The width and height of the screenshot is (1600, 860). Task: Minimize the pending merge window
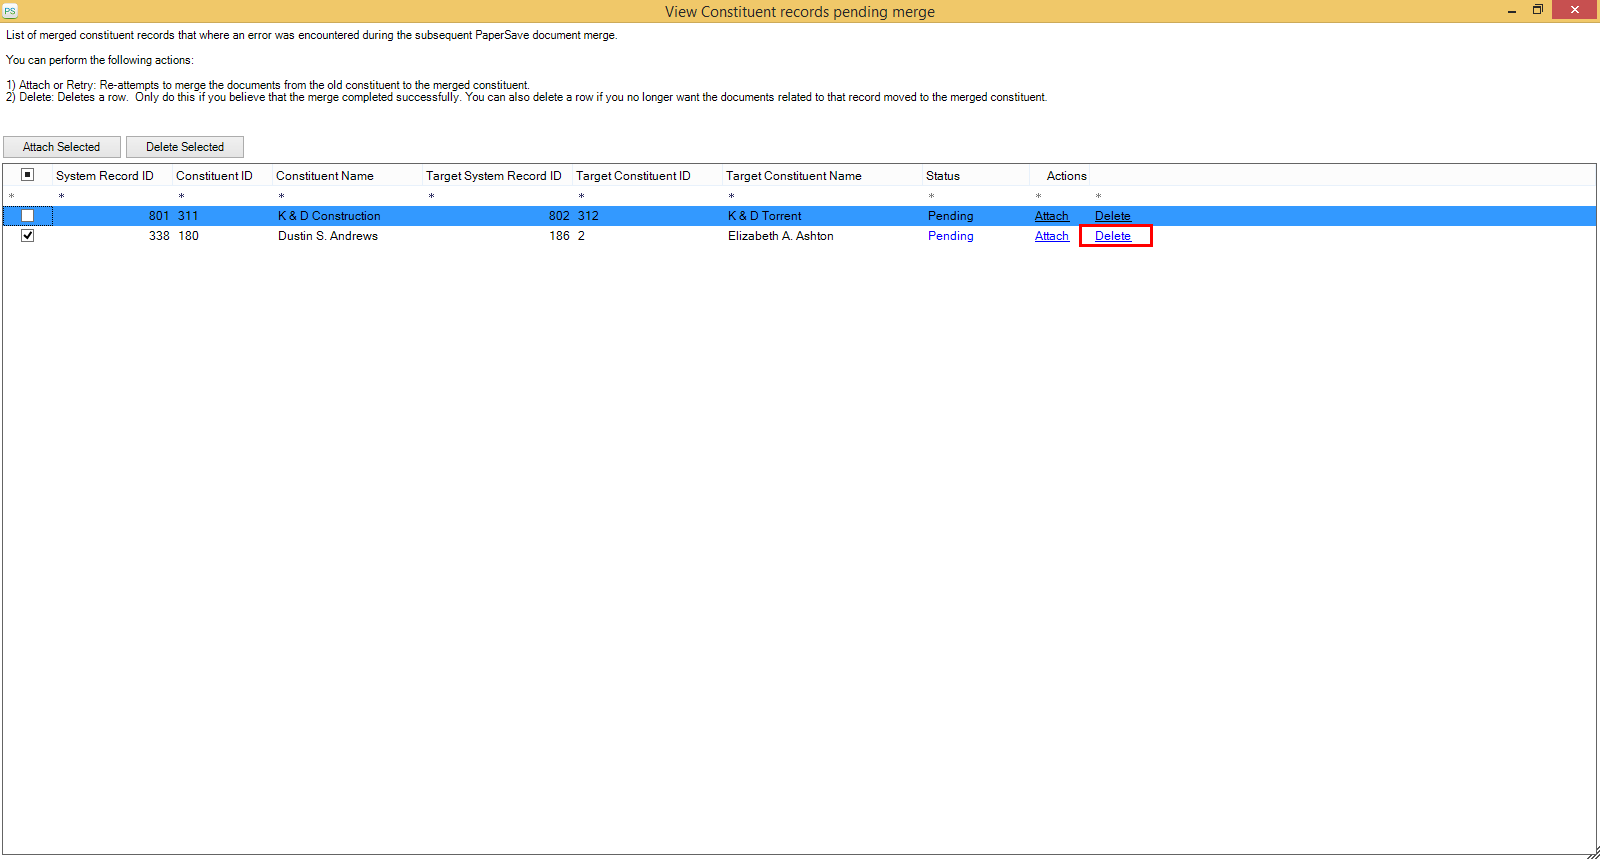(1511, 11)
